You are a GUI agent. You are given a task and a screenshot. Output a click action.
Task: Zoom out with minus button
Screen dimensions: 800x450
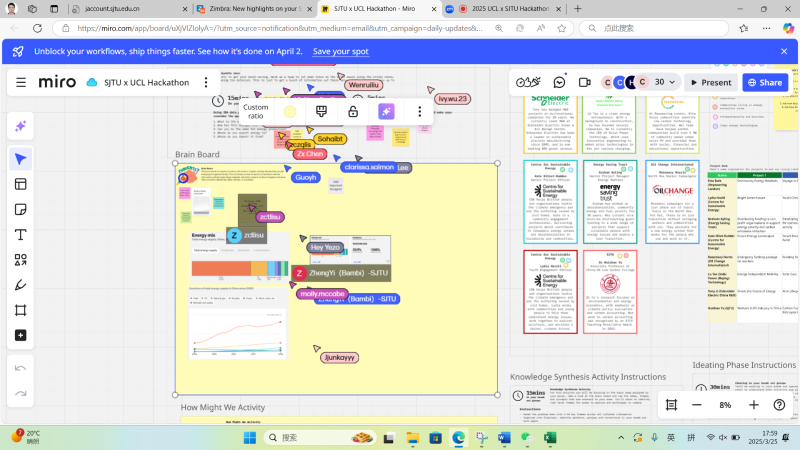click(x=697, y=405)
